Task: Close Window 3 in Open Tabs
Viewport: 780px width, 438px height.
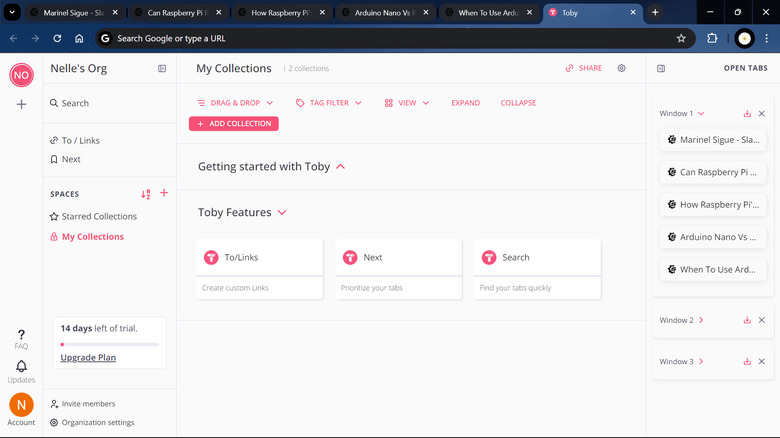Action: pos(762,362)
